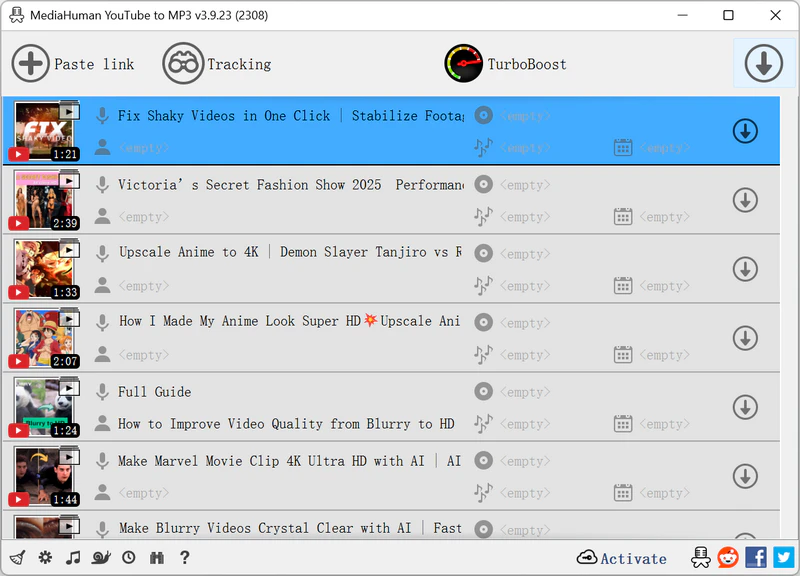Download the Upscale Anime to 4K track

745,269
